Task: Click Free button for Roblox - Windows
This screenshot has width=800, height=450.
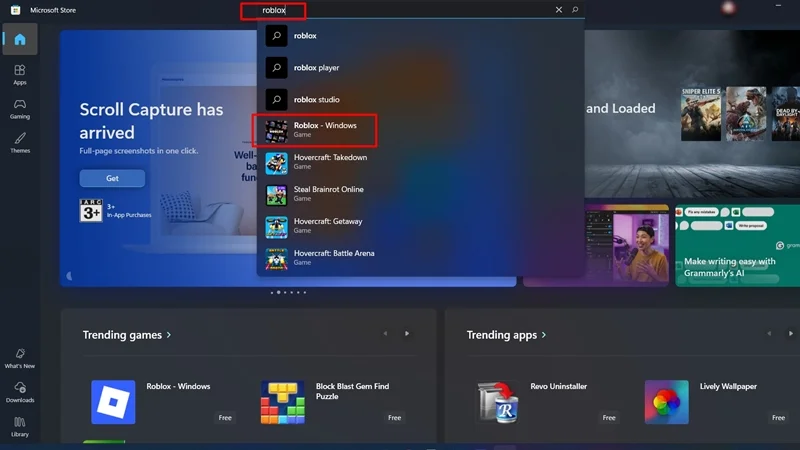Action: (225, 417)
